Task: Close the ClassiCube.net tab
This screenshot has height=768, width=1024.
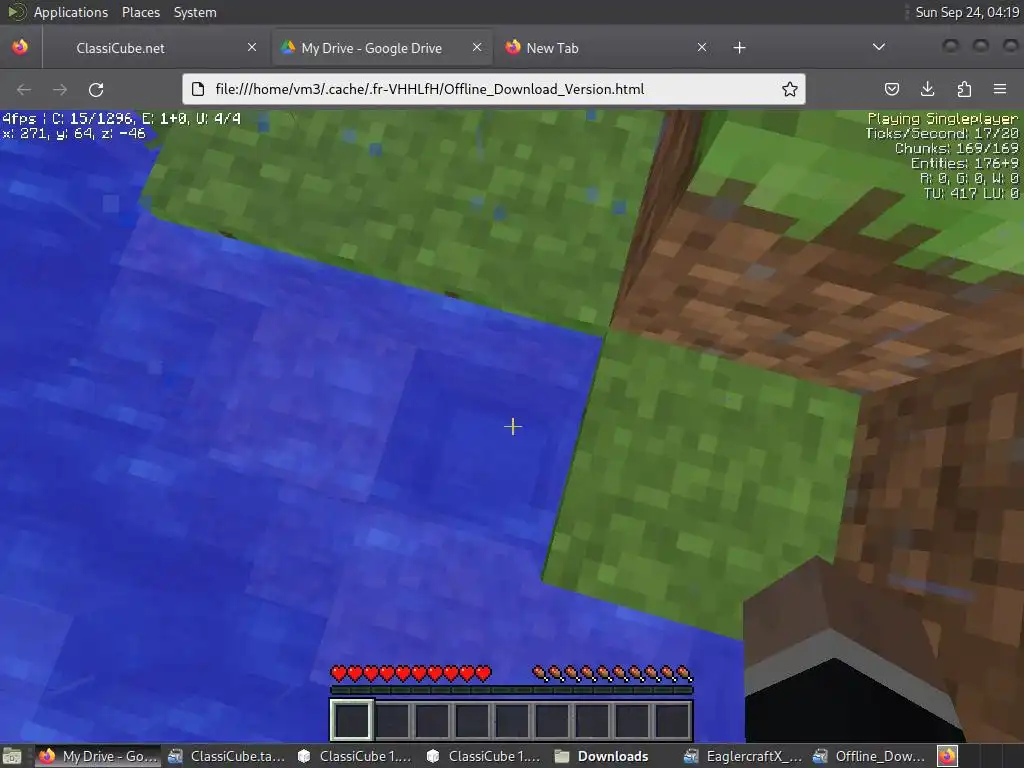Action: coord(251,47)
